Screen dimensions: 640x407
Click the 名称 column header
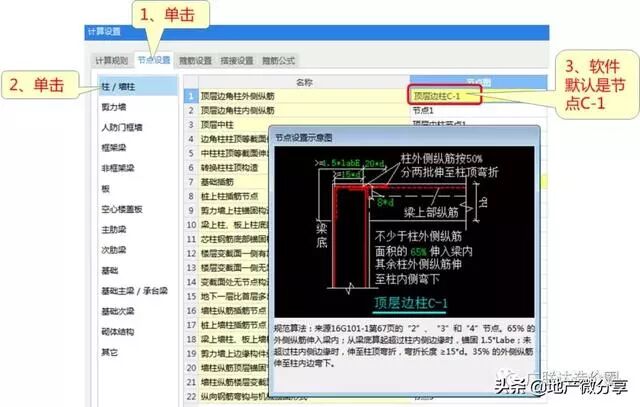304,82
